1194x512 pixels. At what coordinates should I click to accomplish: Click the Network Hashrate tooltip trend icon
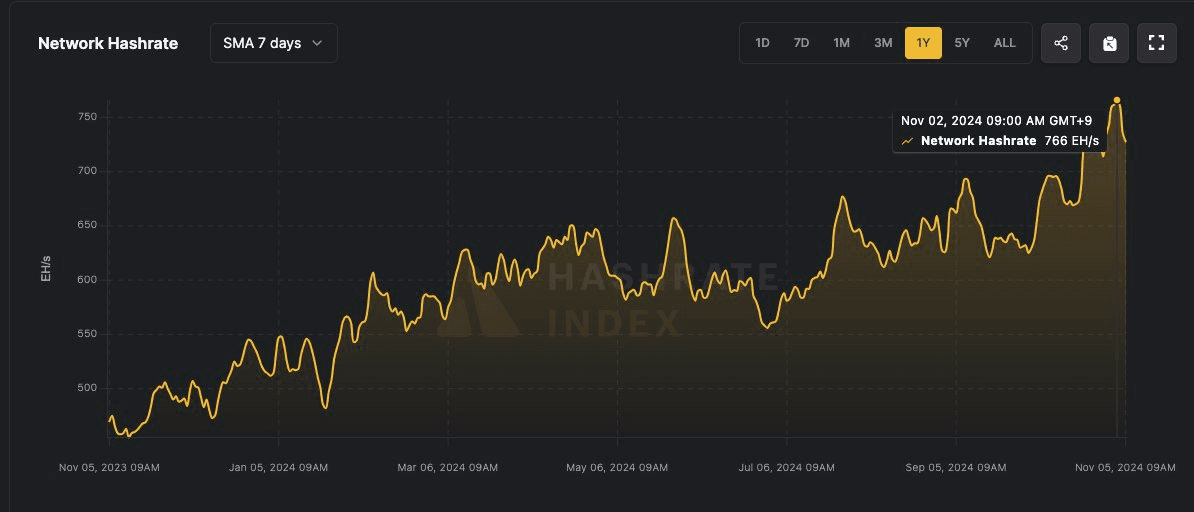coord(907,141)
